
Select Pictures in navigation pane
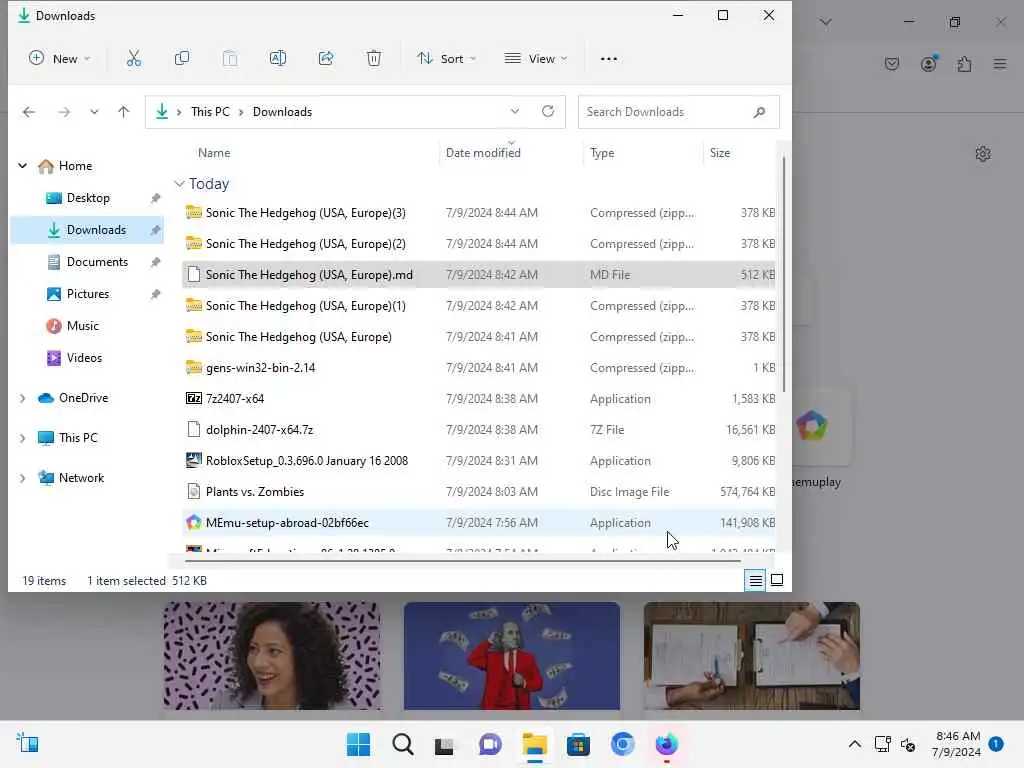point(87,294)
